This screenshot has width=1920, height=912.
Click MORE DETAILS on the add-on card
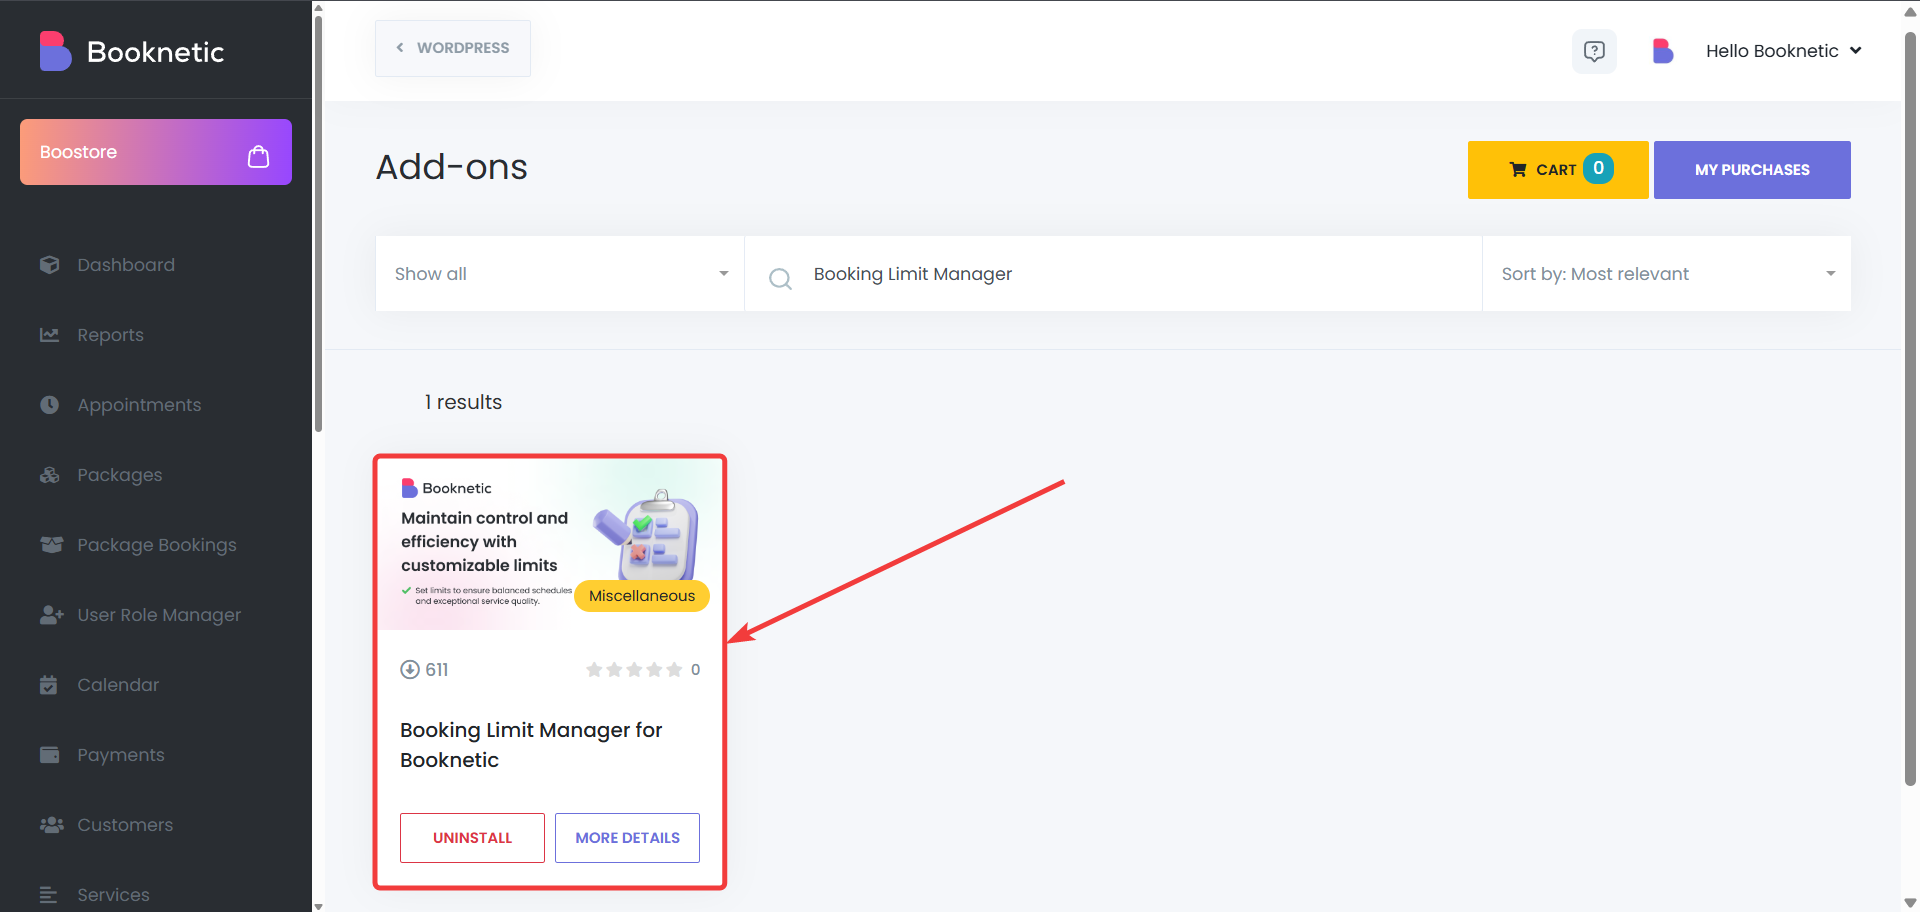pos(627,838)
